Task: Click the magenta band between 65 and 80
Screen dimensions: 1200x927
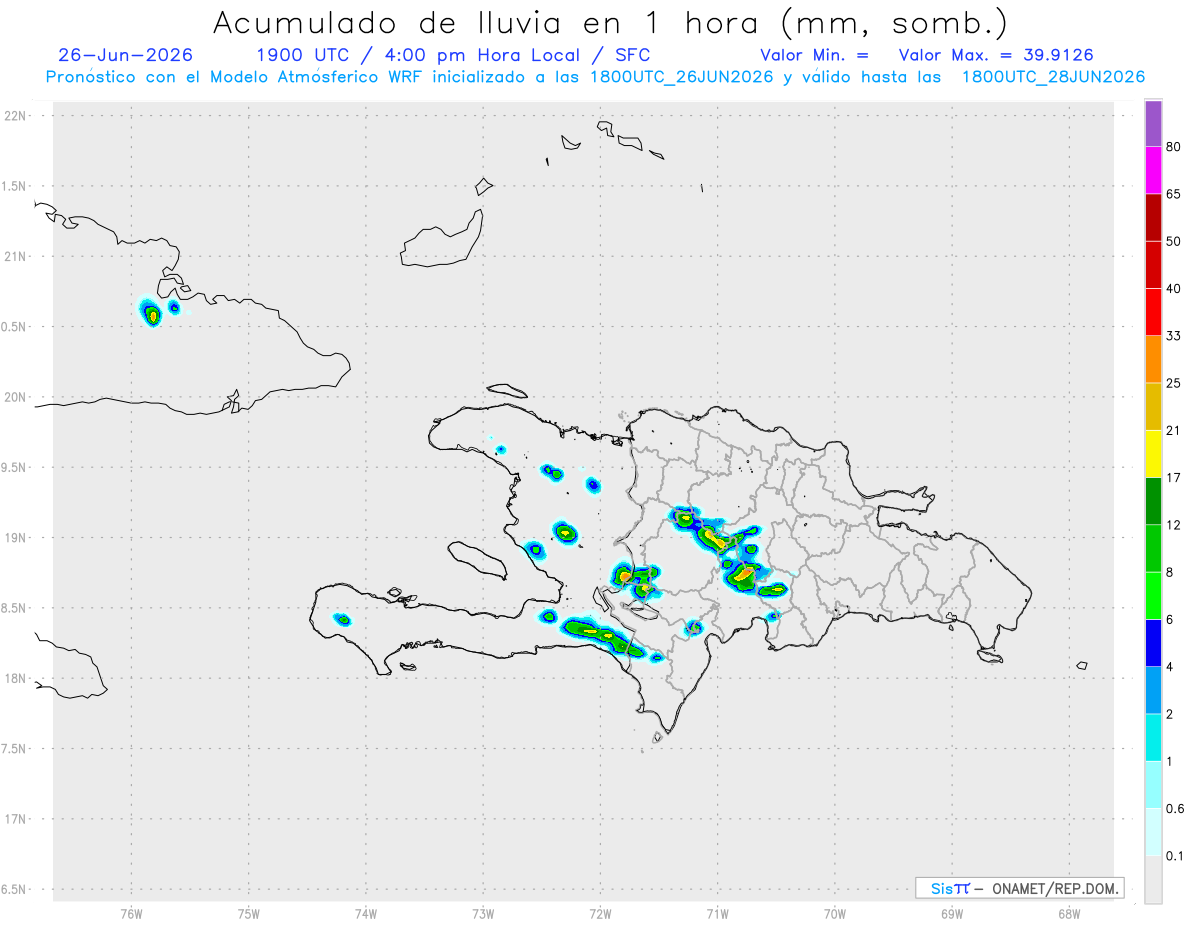Action: (x=1153, y=170)
